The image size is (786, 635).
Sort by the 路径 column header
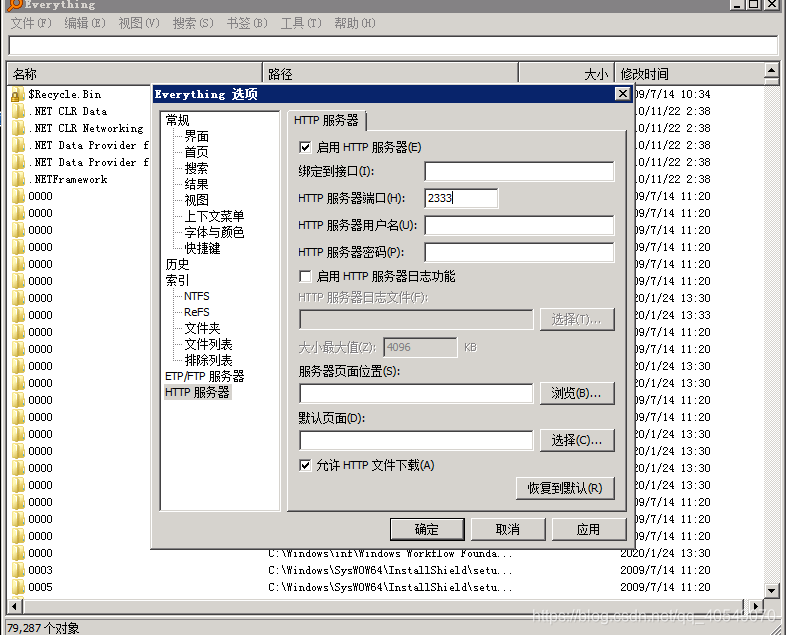tap(390, 74)
